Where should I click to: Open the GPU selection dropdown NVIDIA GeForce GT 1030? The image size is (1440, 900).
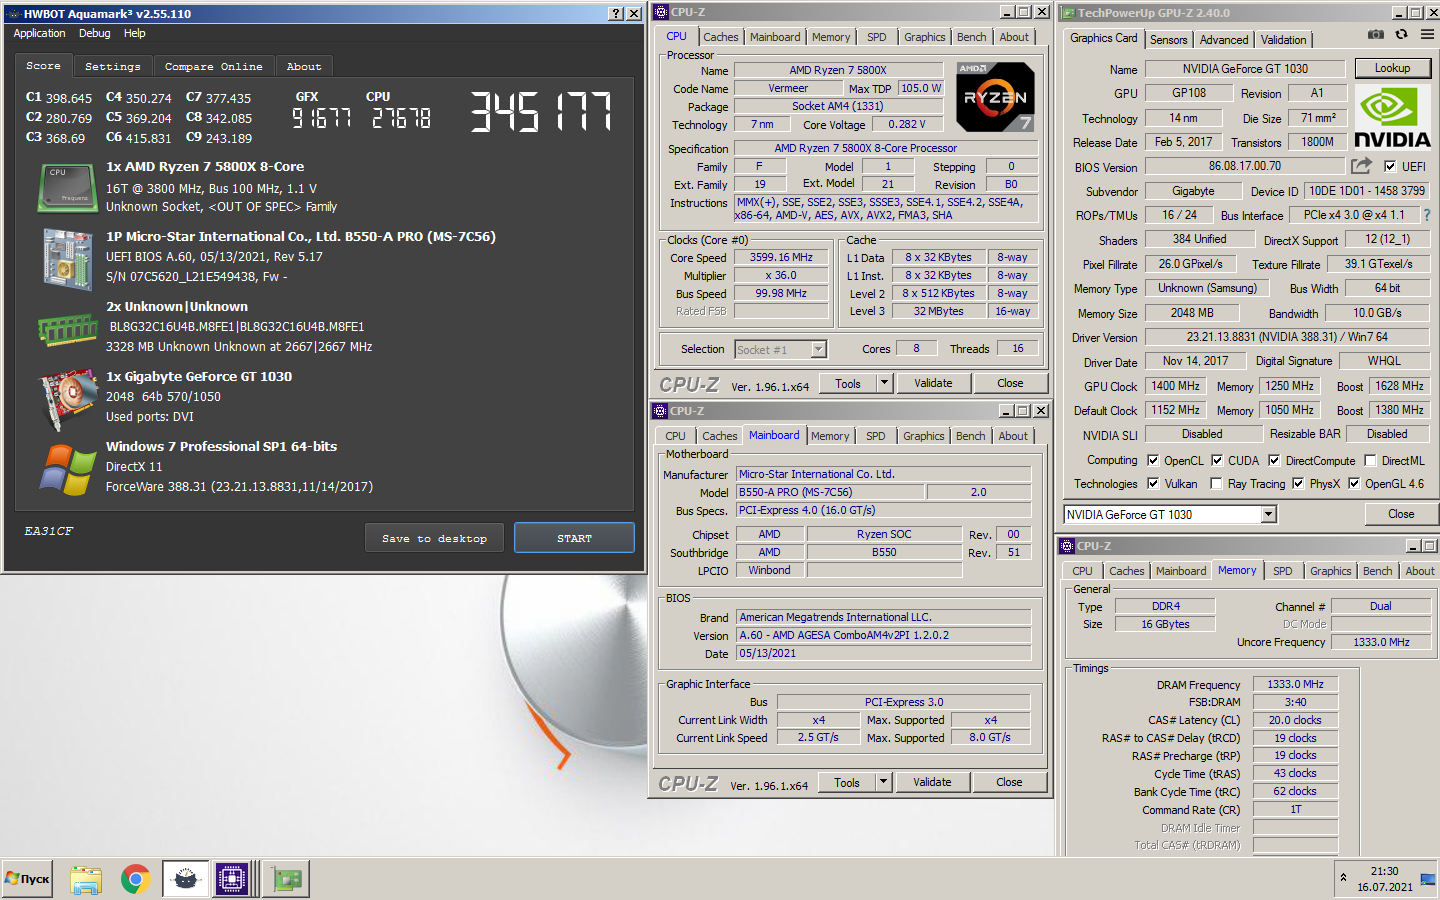click(x=1170, y=514)
